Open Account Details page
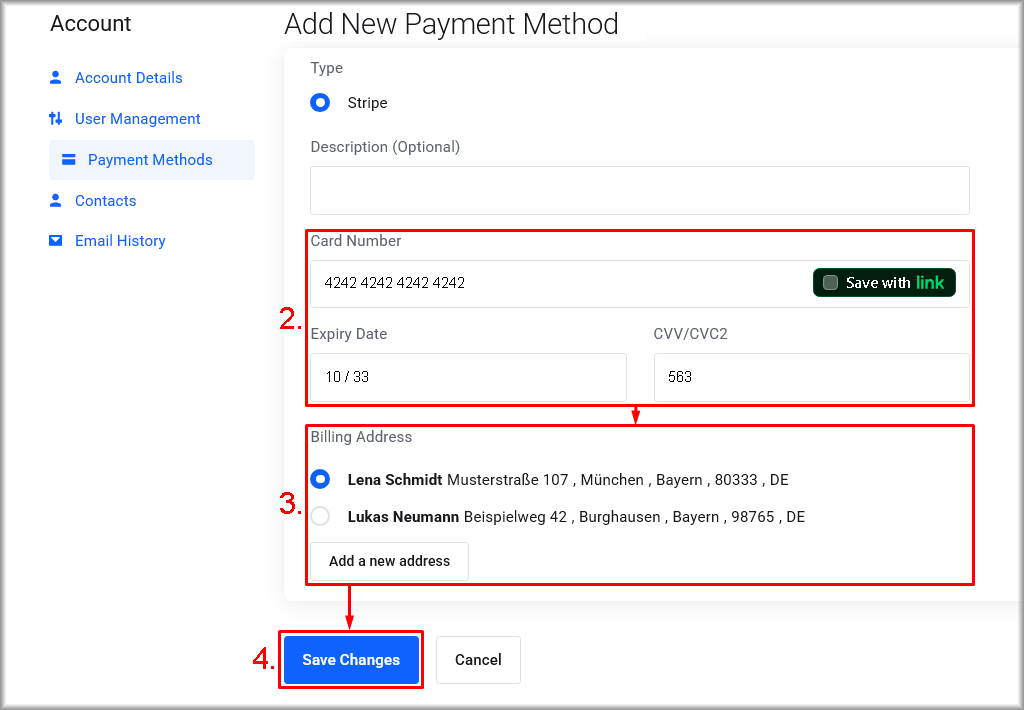This screenshot has height=710, width=1024. pos(128,78)
